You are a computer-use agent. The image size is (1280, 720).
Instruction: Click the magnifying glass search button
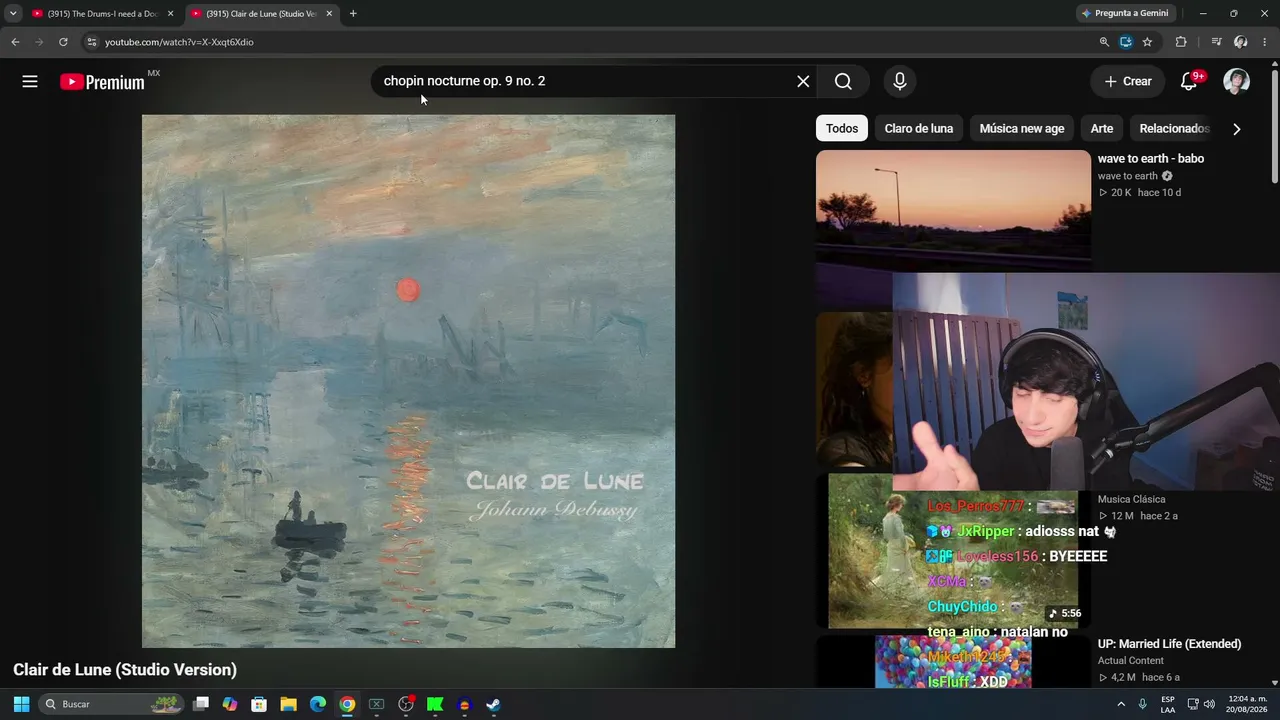[843, 82]
